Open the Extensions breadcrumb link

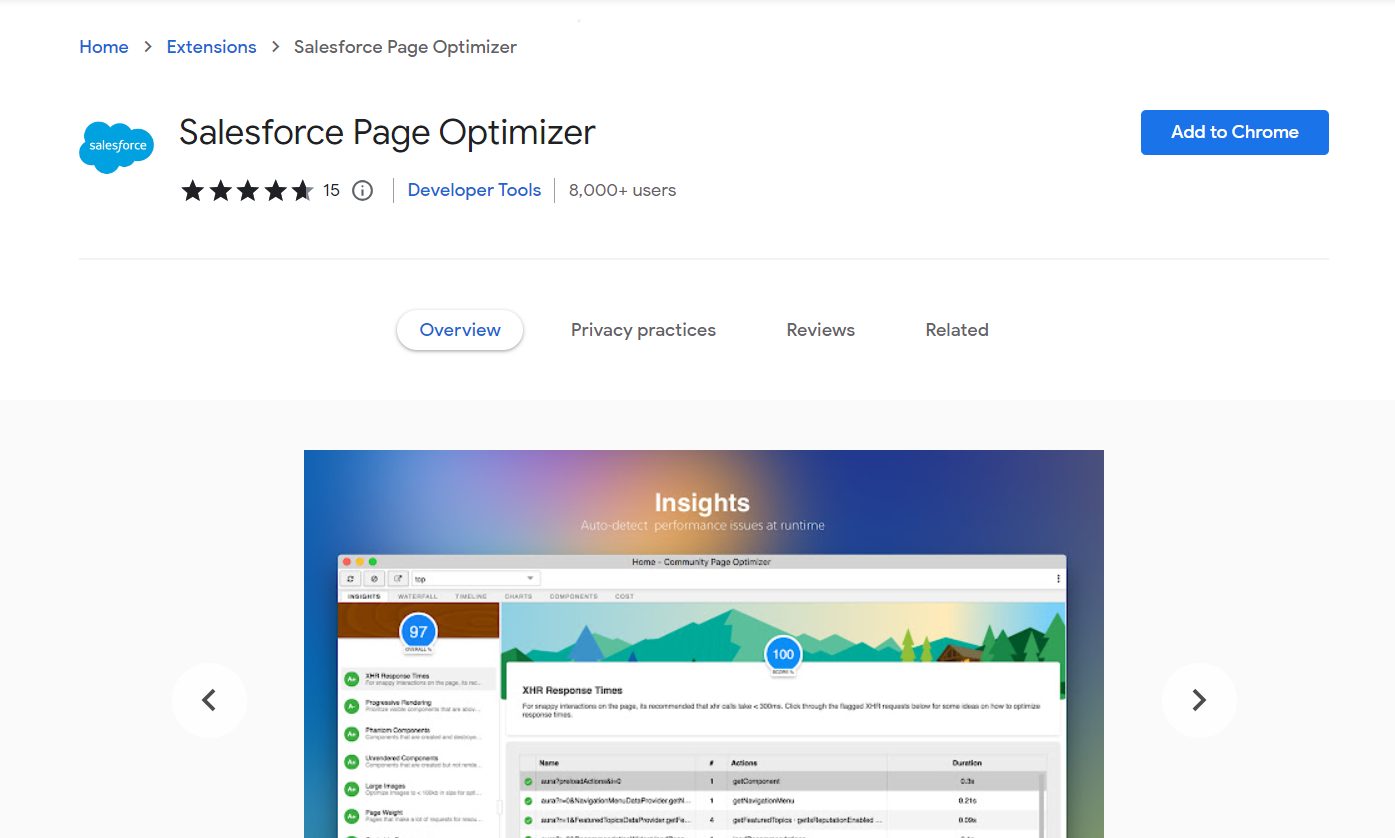click(x=211, y=46)
